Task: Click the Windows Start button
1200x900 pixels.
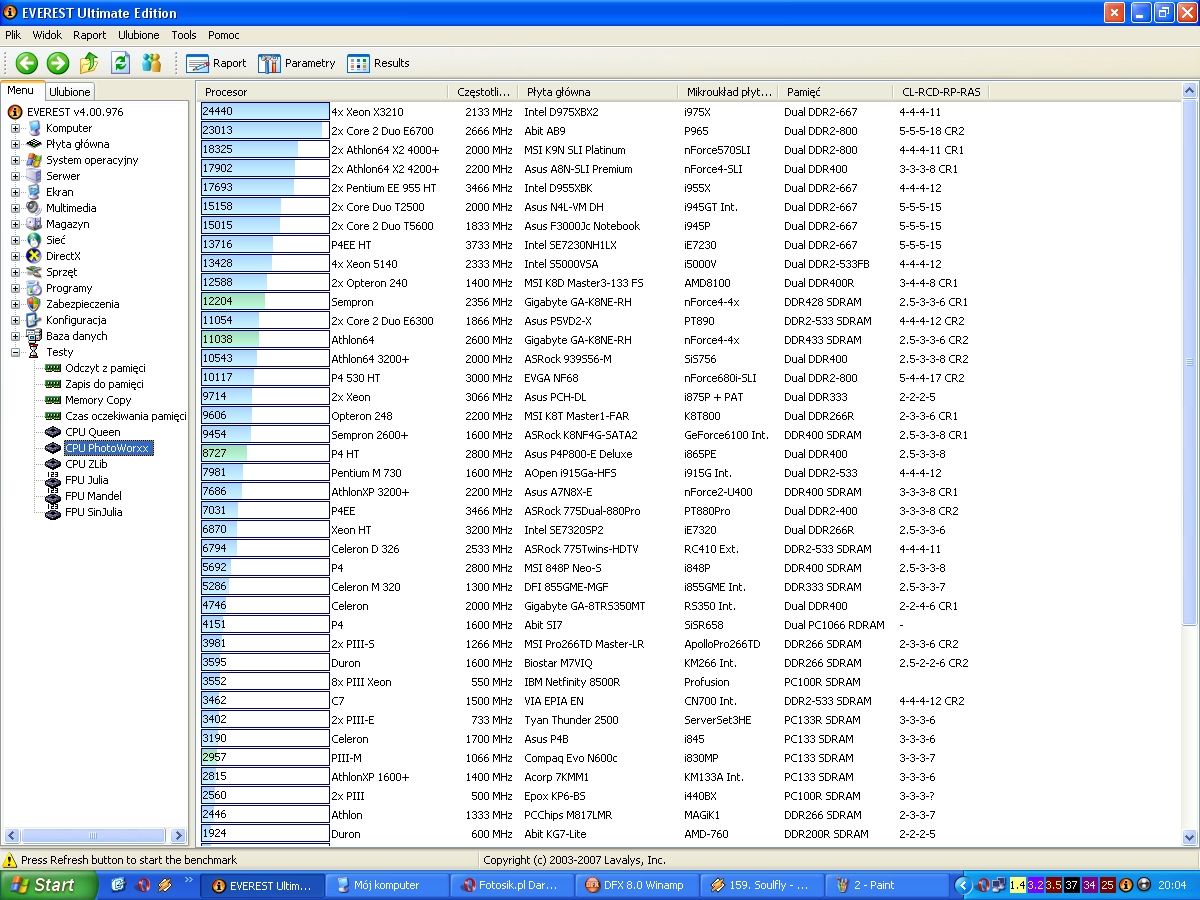Action: [x=49, y=885]
